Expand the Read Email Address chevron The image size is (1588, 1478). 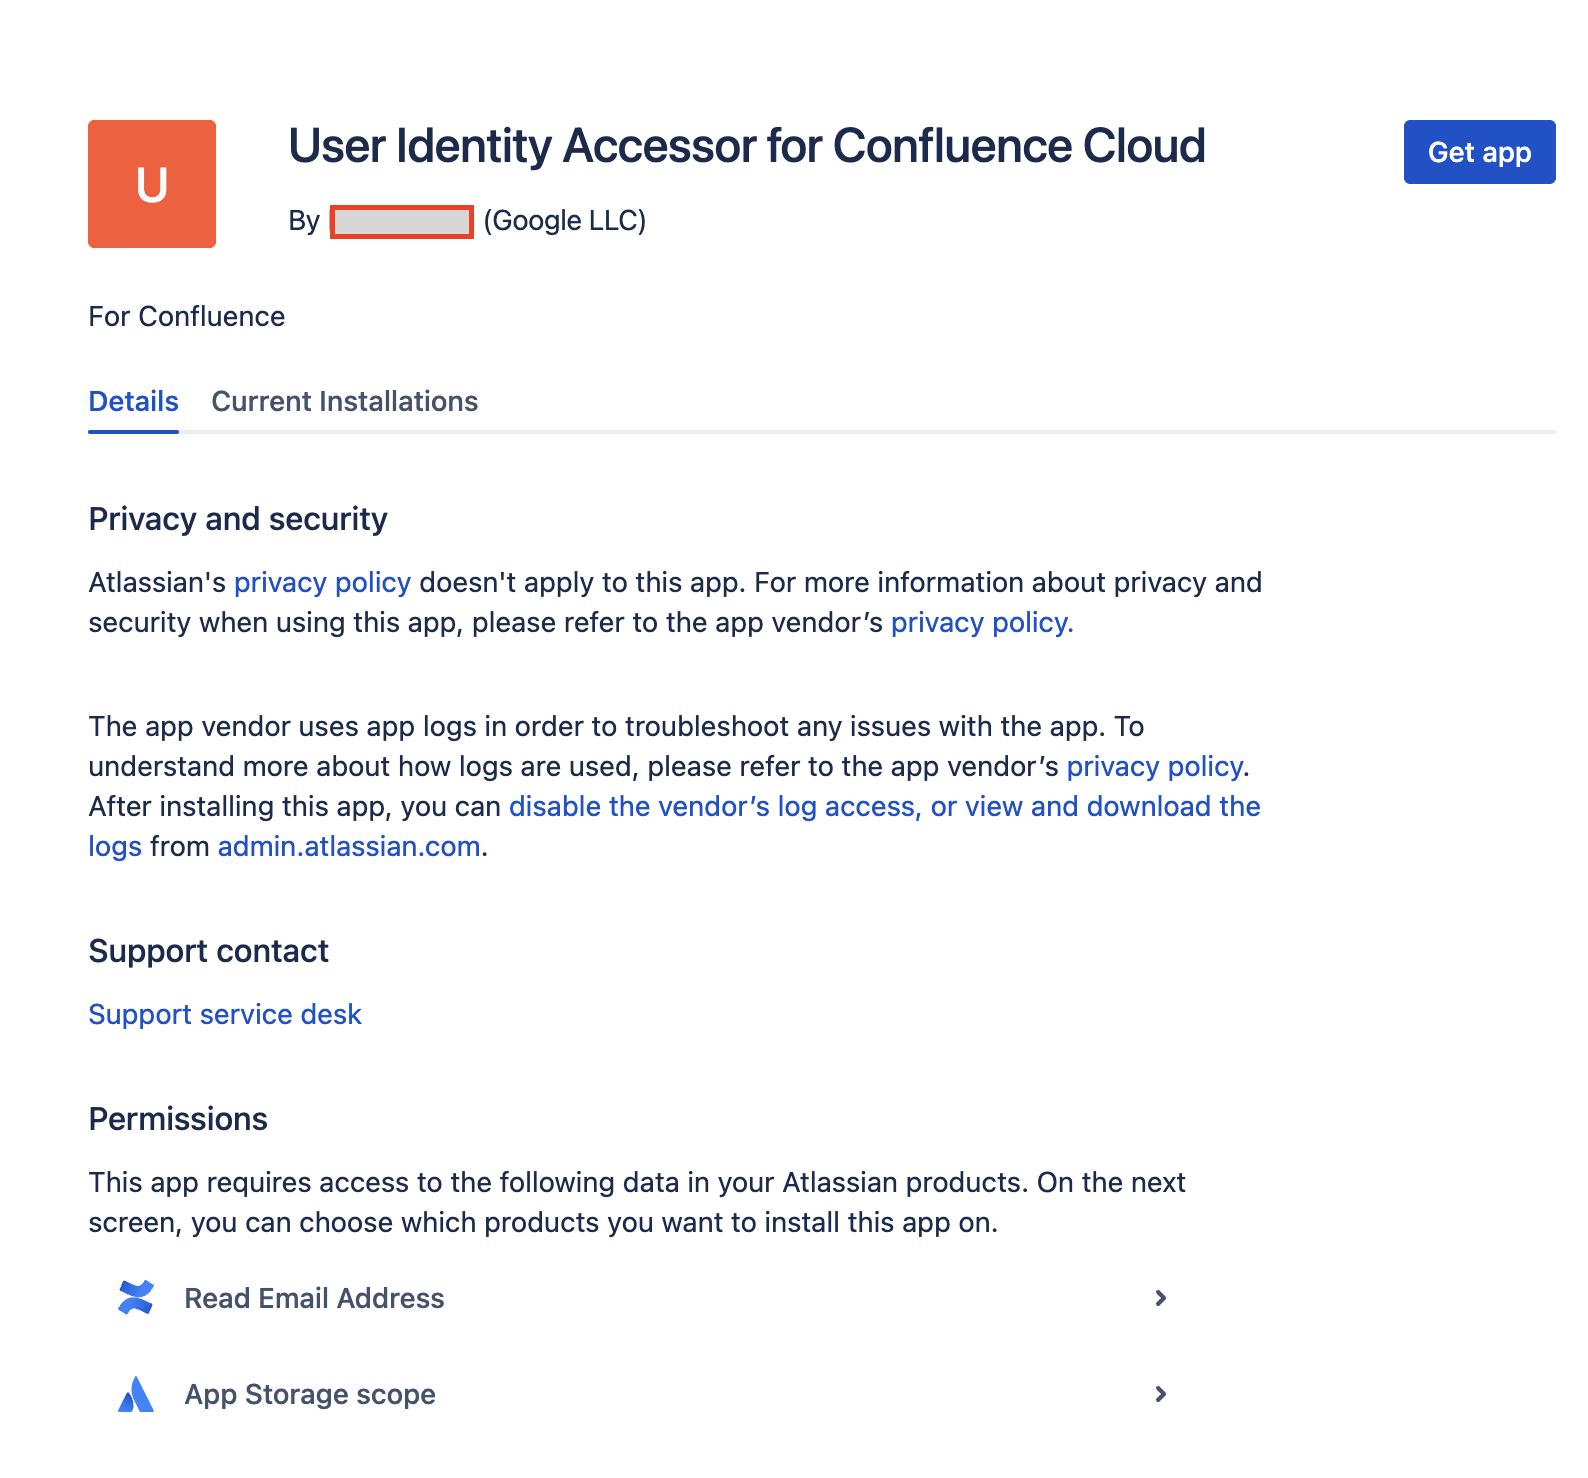point(1160,1298)
